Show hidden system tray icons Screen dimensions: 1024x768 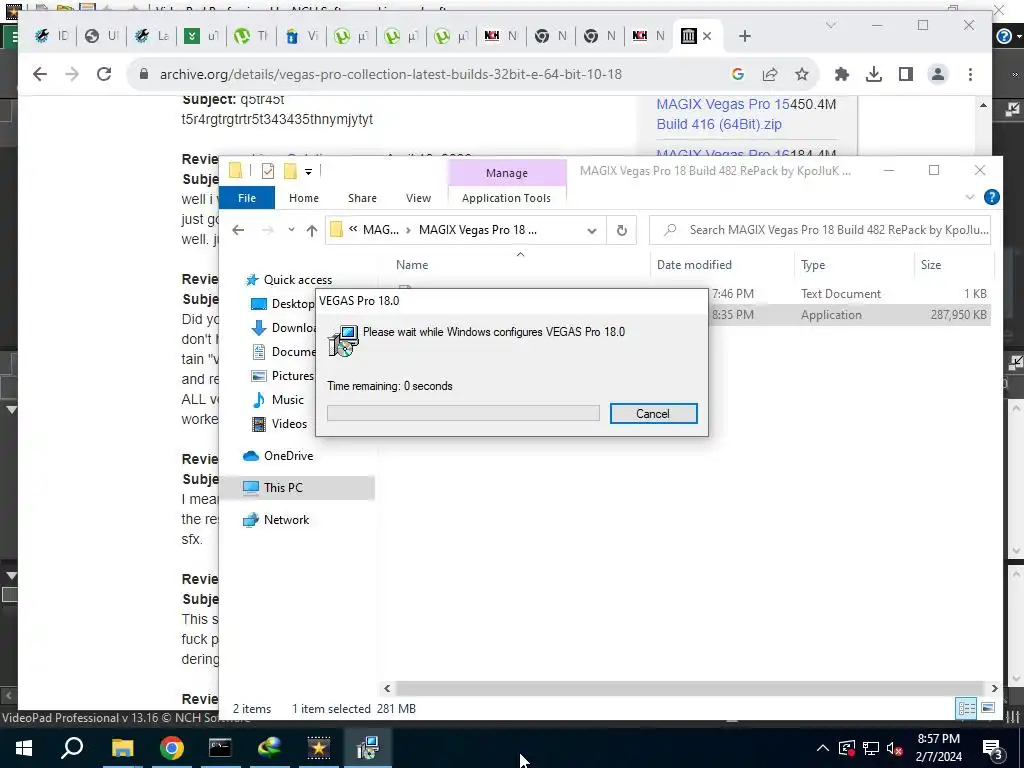click(x=823, y=748)
